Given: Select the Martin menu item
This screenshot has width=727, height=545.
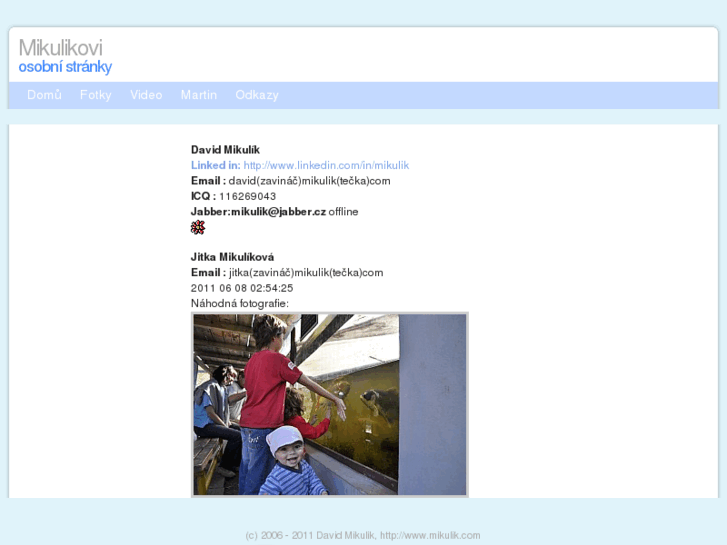Looking at the screenshot, I should 198,95.
